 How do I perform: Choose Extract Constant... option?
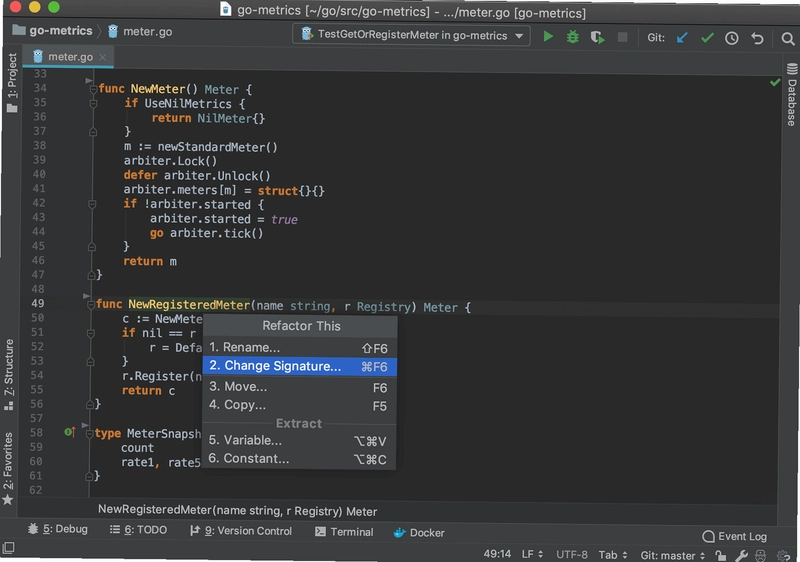click(x=299, y=459)
